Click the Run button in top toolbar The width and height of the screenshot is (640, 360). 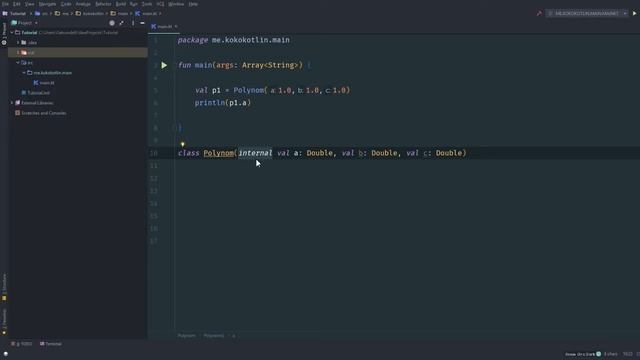634,13
